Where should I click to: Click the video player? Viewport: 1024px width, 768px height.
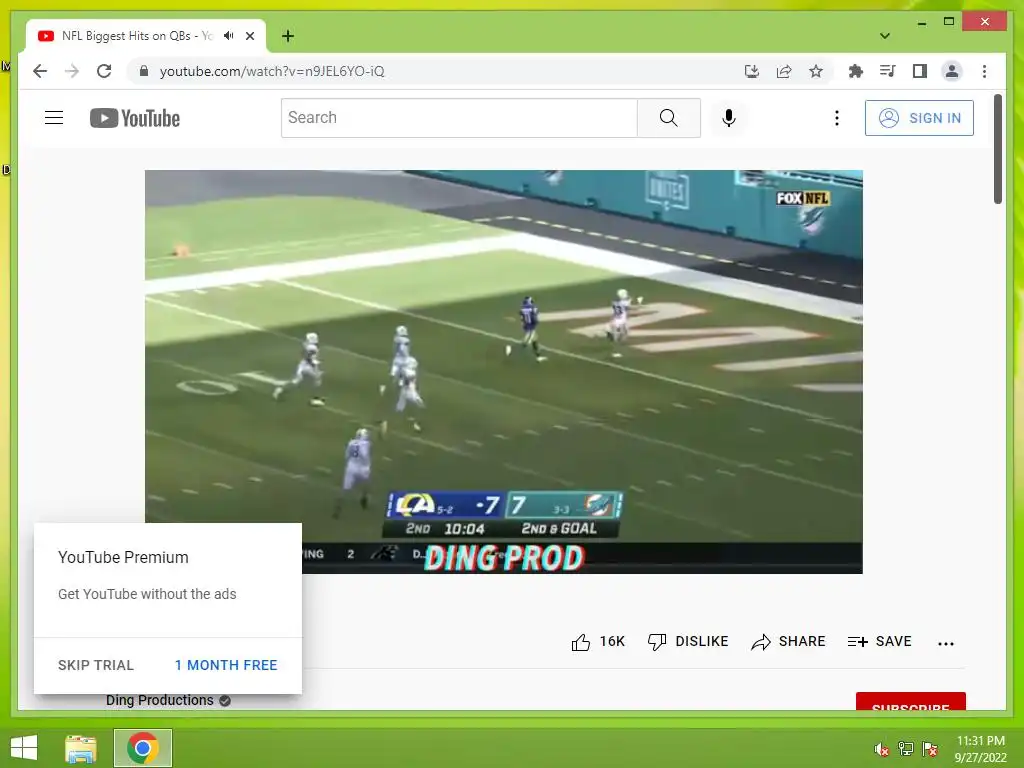click(x=504, y=372)
